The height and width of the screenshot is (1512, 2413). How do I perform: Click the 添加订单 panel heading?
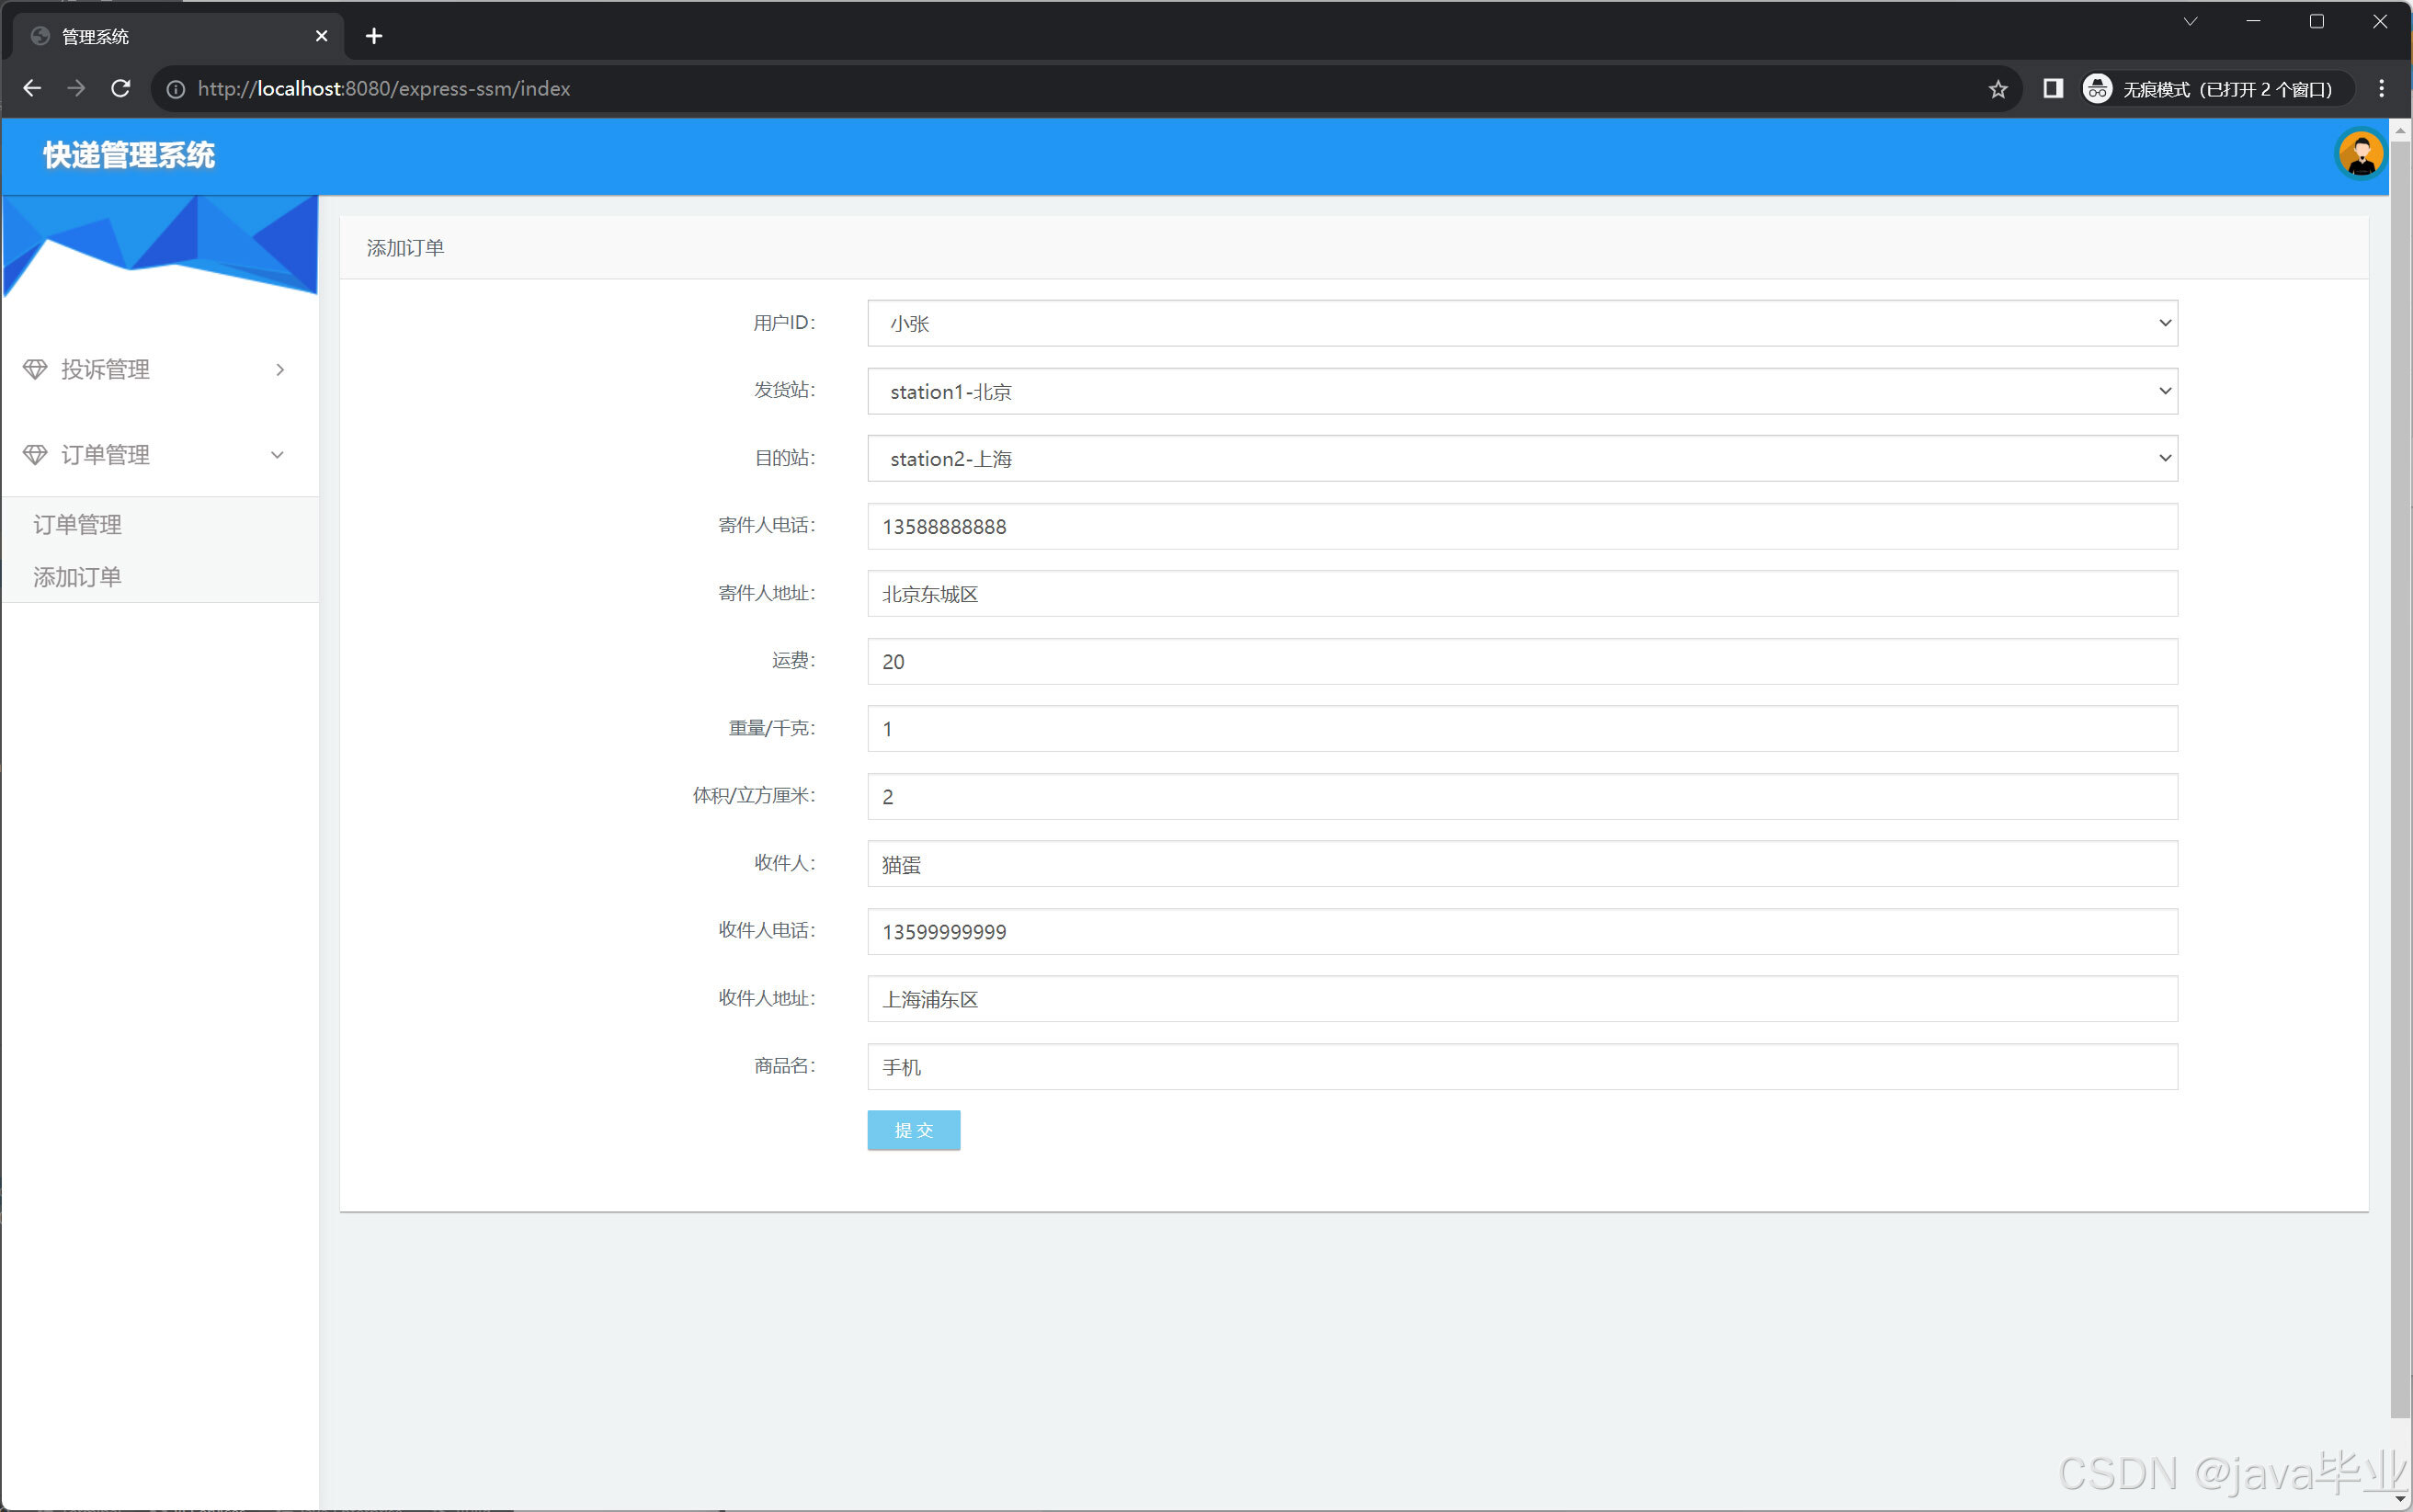tap(405, 248)
